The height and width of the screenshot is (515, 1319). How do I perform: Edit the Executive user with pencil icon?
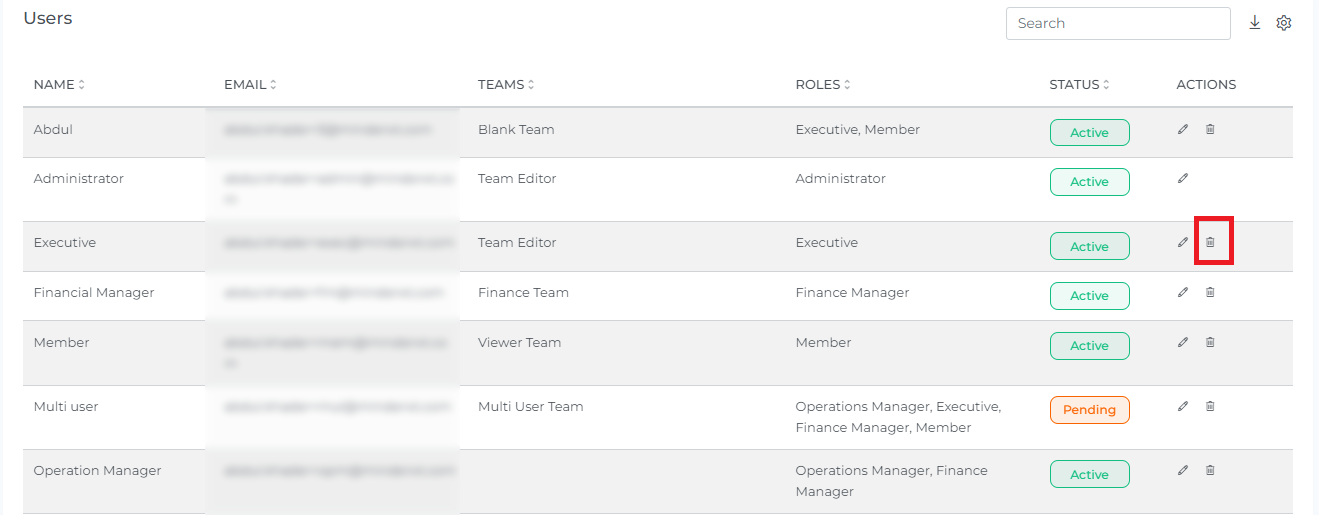(x=1183, y=242)
